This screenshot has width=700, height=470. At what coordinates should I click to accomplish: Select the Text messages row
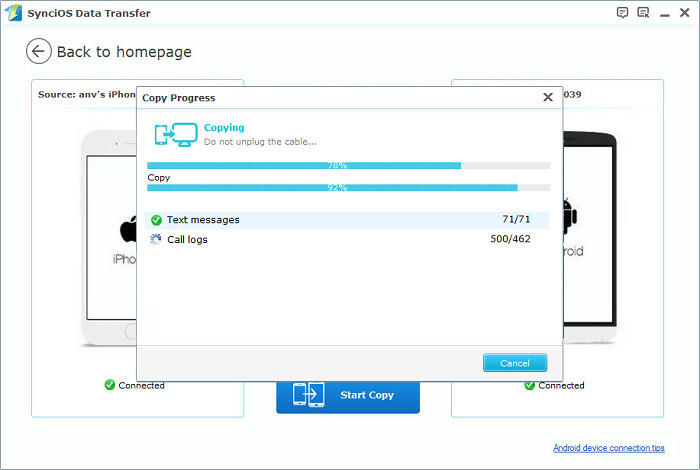click(348, 220)
